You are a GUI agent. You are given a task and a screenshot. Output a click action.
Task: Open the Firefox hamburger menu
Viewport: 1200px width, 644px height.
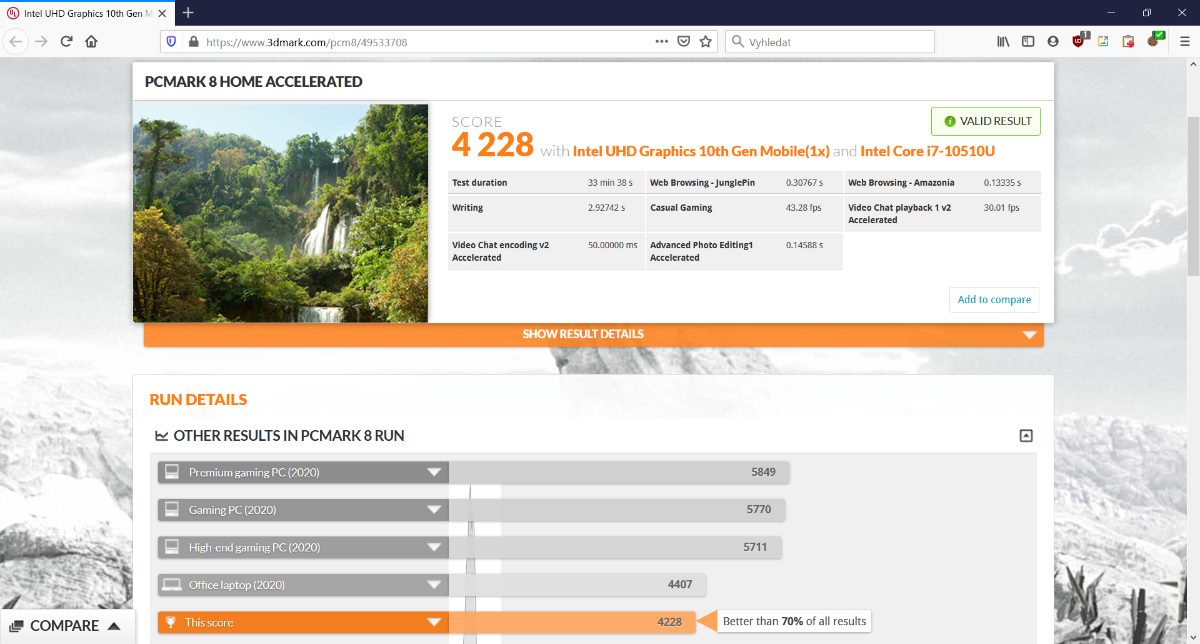click(x=1183, y=42)
